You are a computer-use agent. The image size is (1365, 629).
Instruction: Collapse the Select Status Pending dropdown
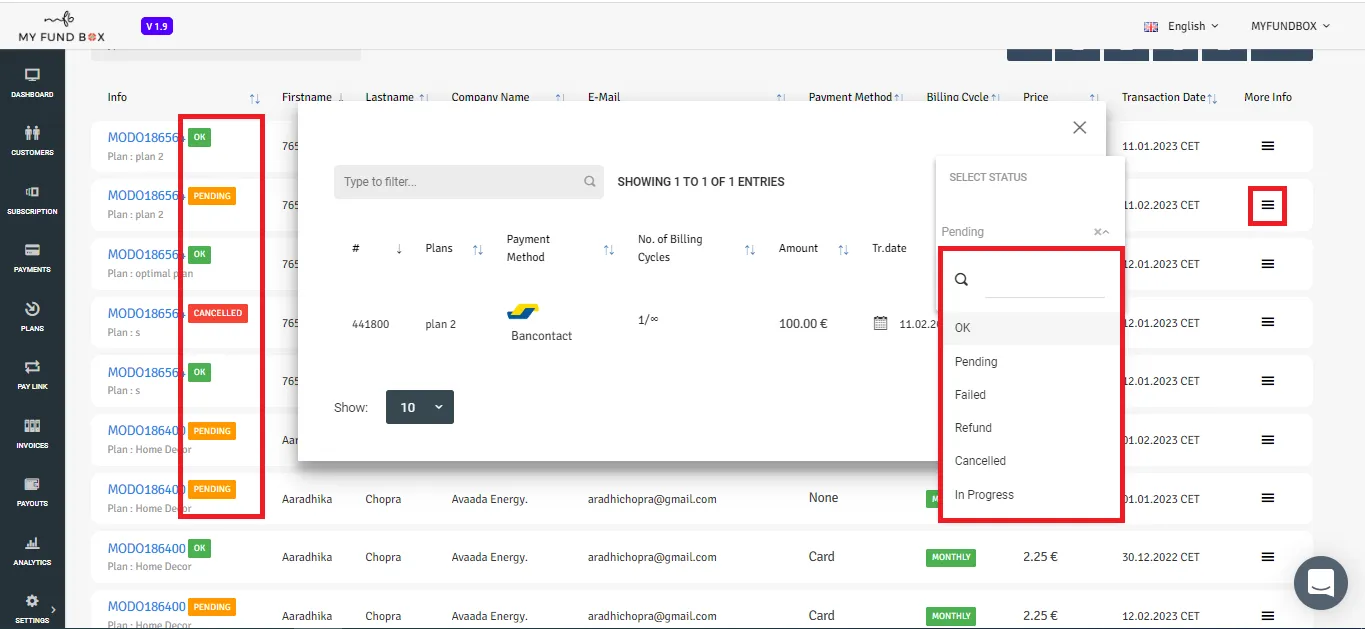point(1106,232)
